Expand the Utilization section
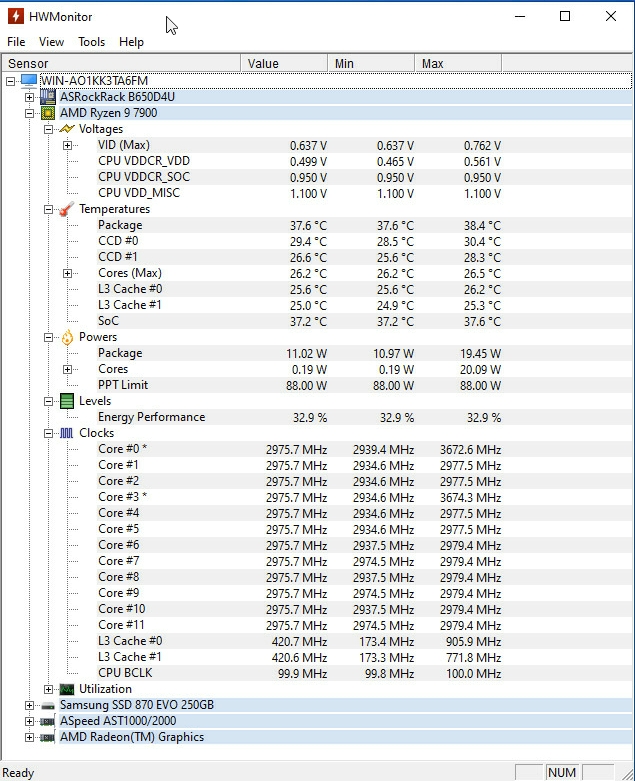 [48, 689]
